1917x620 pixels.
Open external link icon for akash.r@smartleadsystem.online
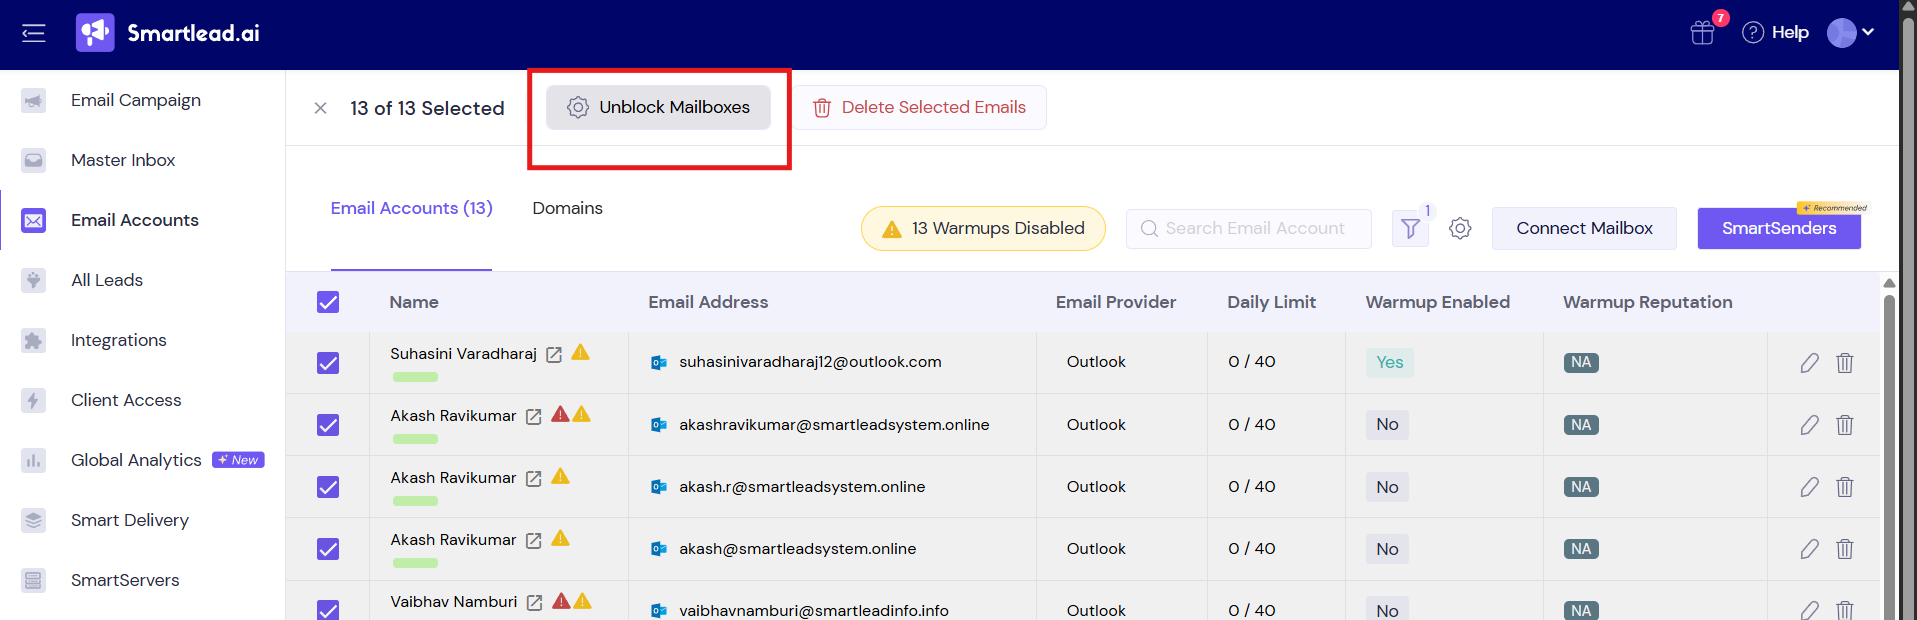[x=534, y=478]
